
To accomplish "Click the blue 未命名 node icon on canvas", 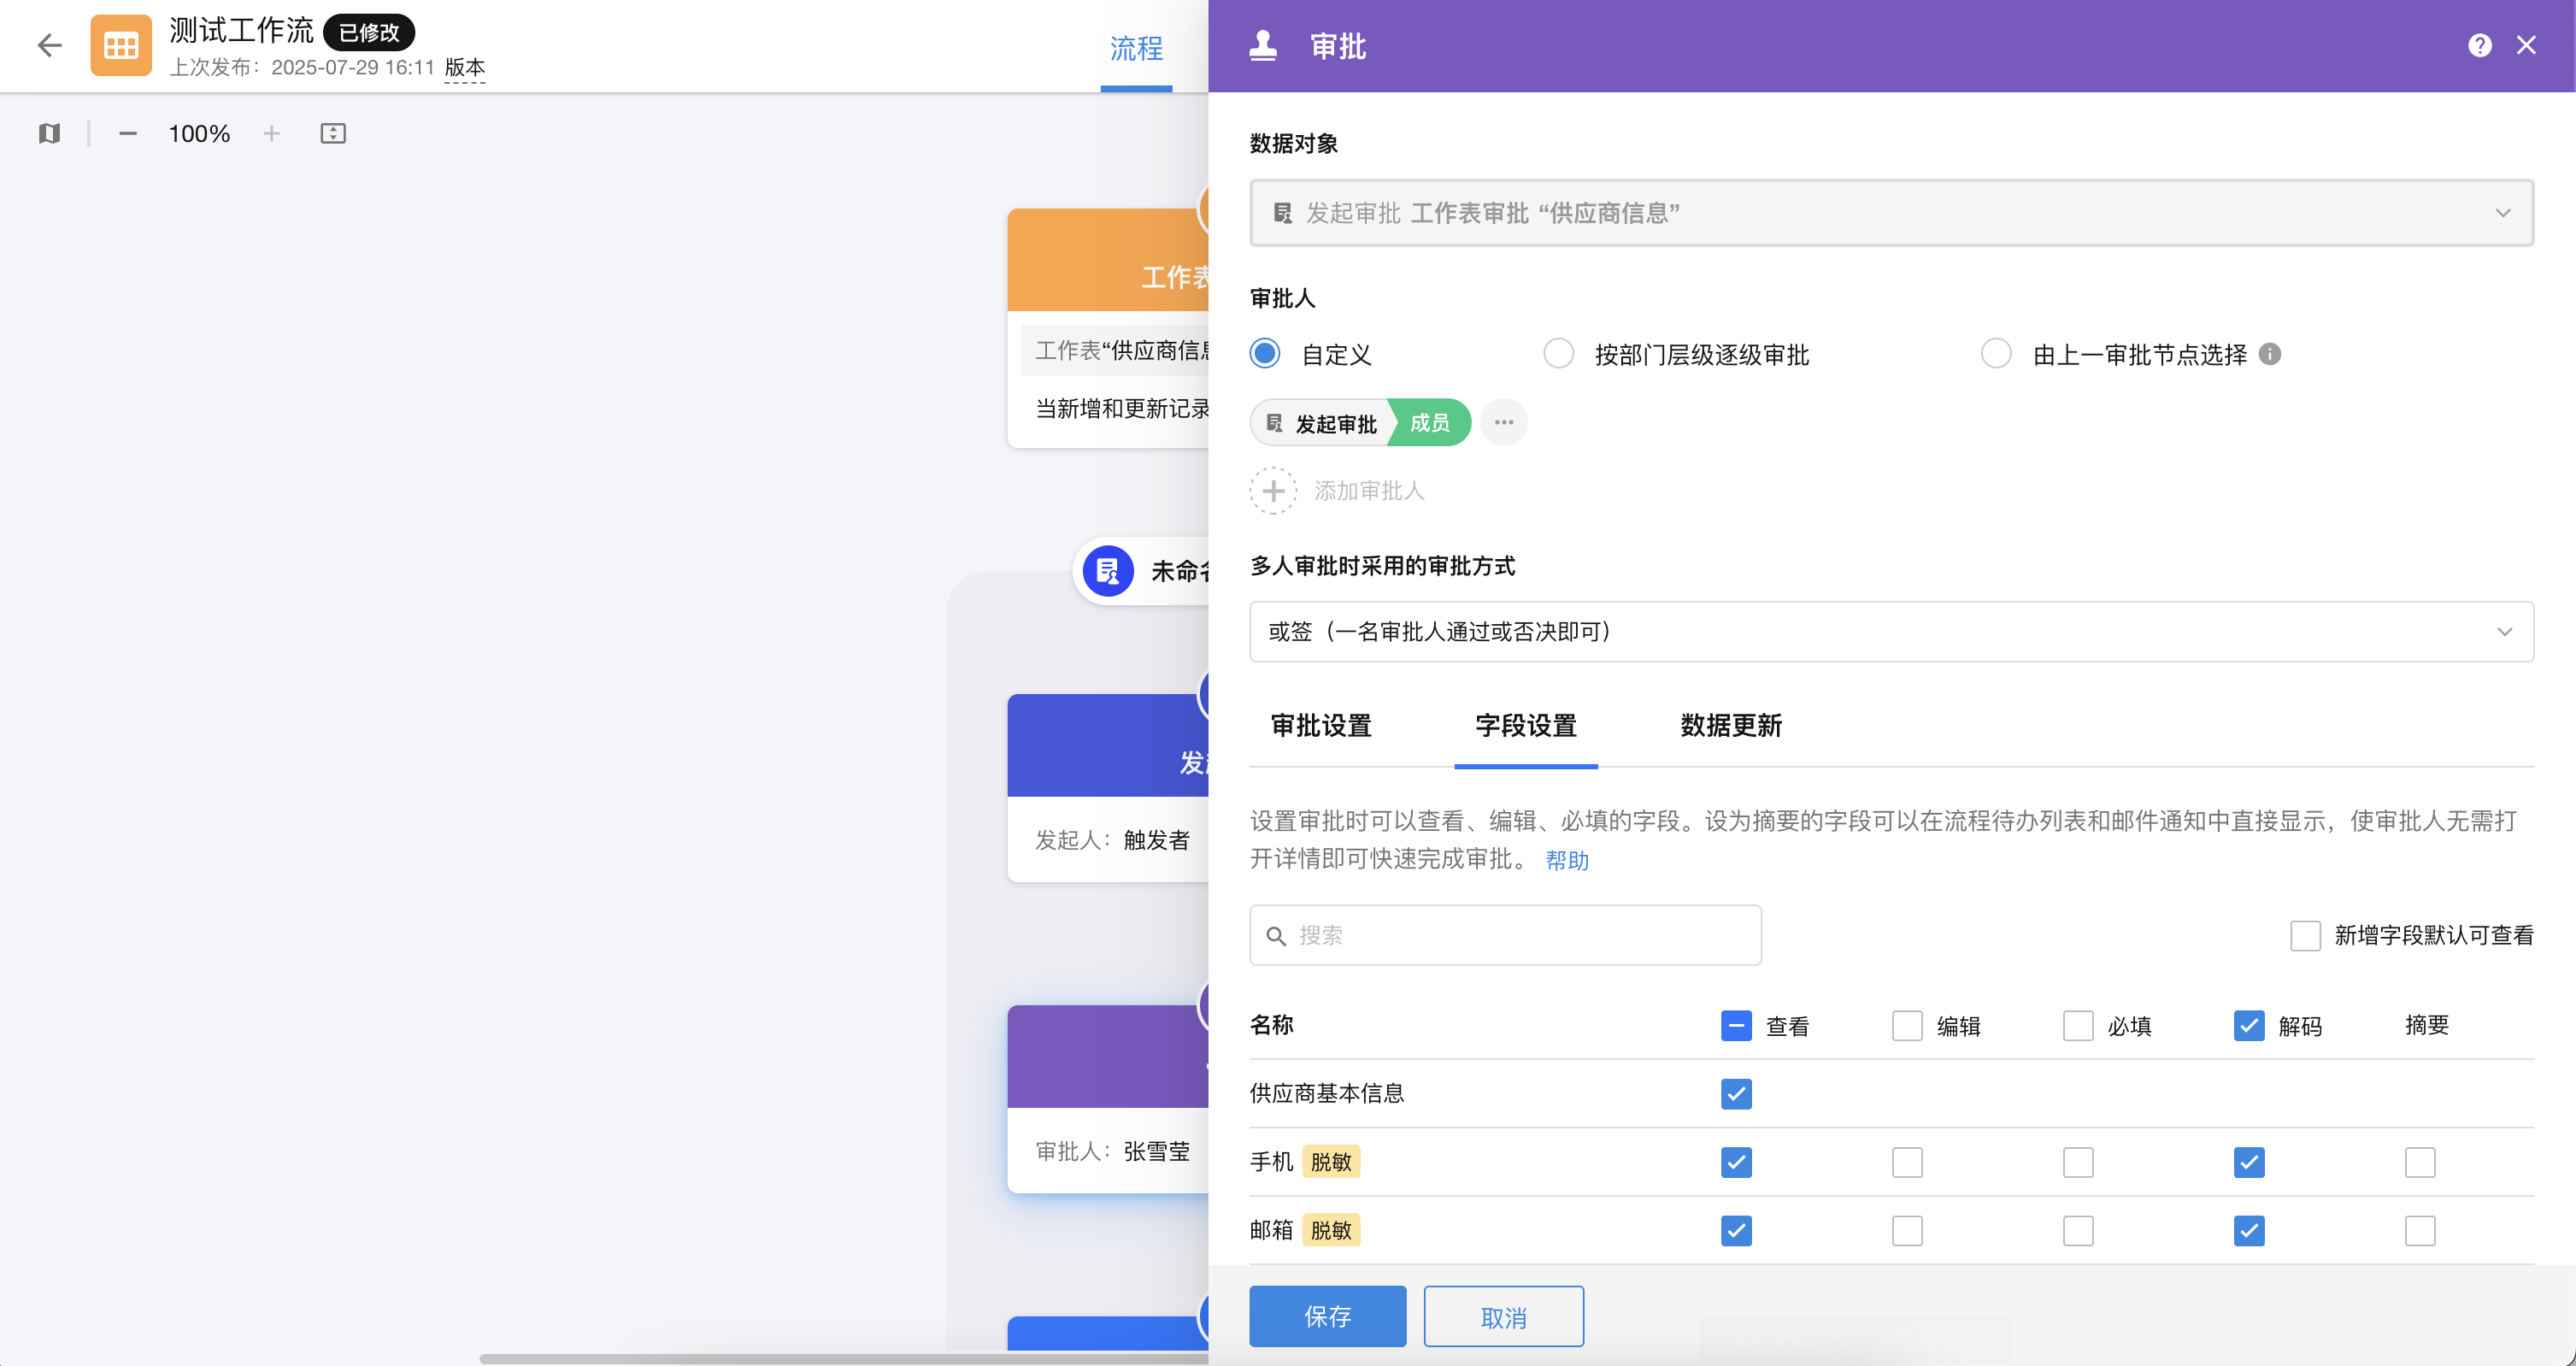I will 1108,571.
